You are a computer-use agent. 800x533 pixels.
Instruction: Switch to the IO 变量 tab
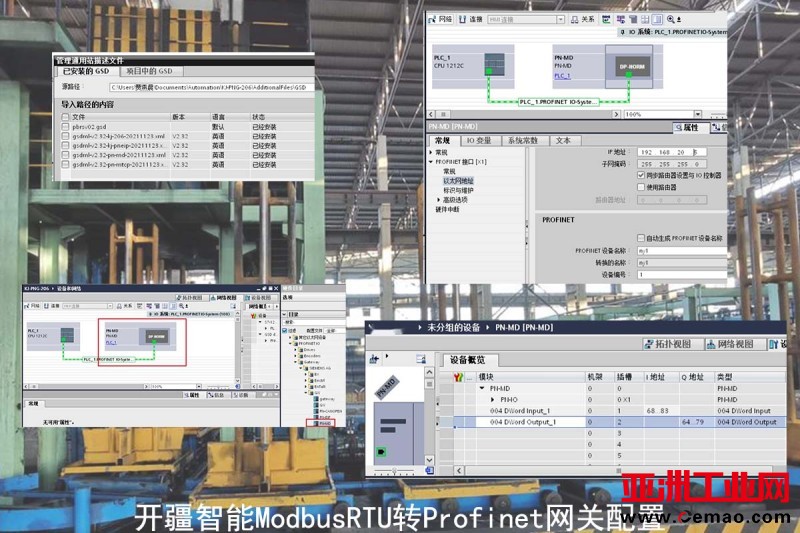[479, 140]
